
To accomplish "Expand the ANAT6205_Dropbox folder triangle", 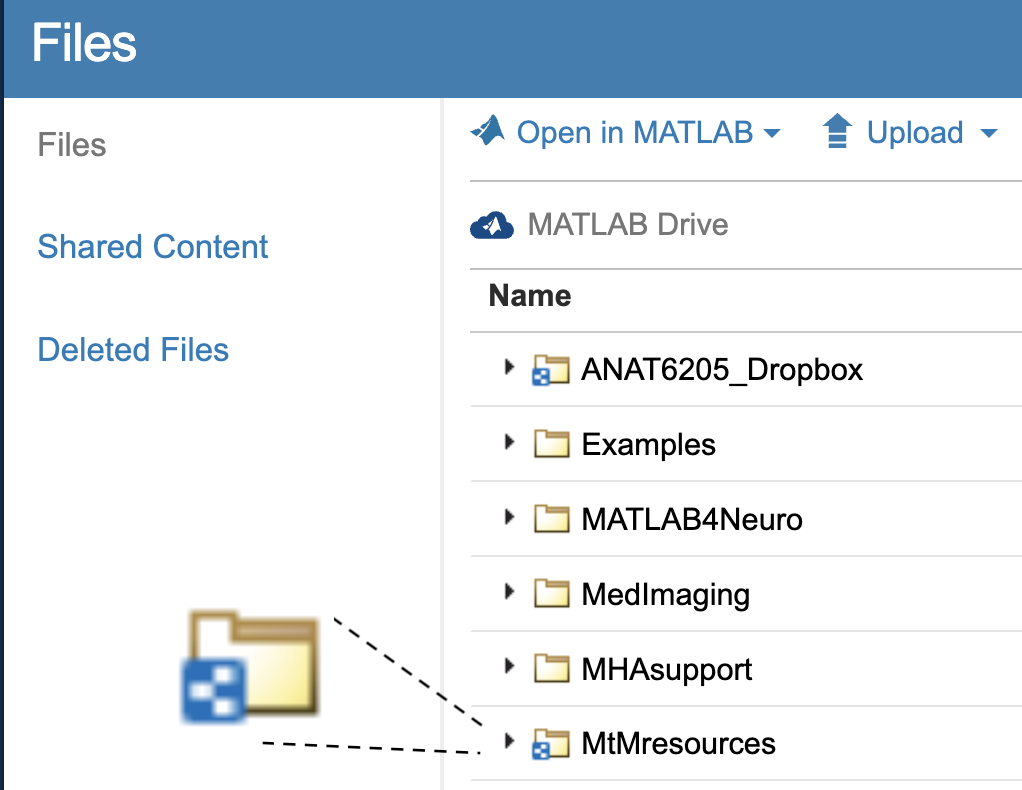I will click(510, 367).
